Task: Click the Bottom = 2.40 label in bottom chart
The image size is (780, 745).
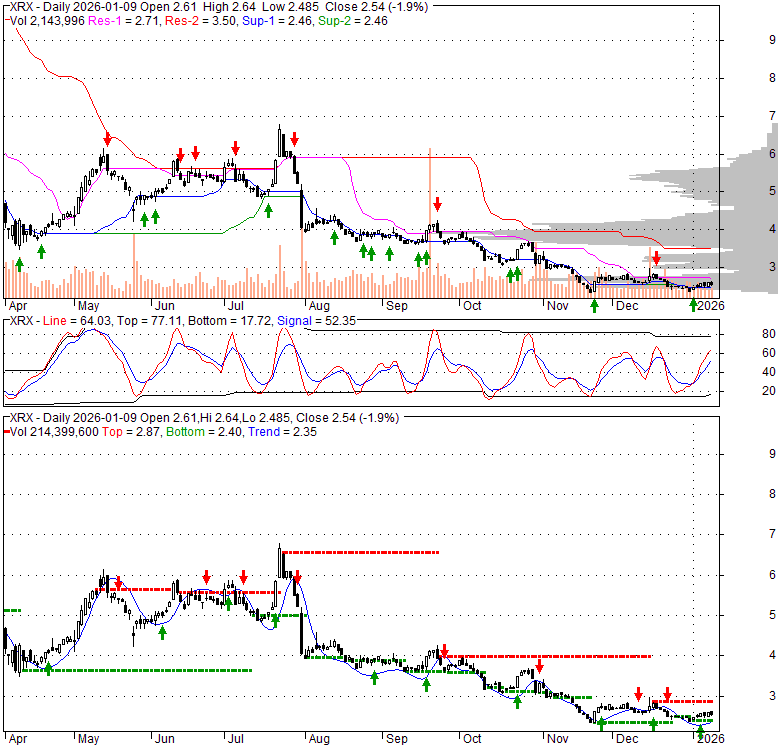Action: coord(204,432)
